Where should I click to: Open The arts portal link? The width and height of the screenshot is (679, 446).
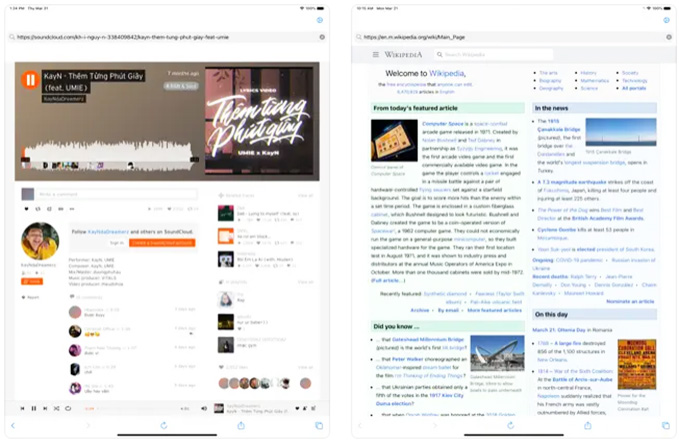tap(548, 73)
